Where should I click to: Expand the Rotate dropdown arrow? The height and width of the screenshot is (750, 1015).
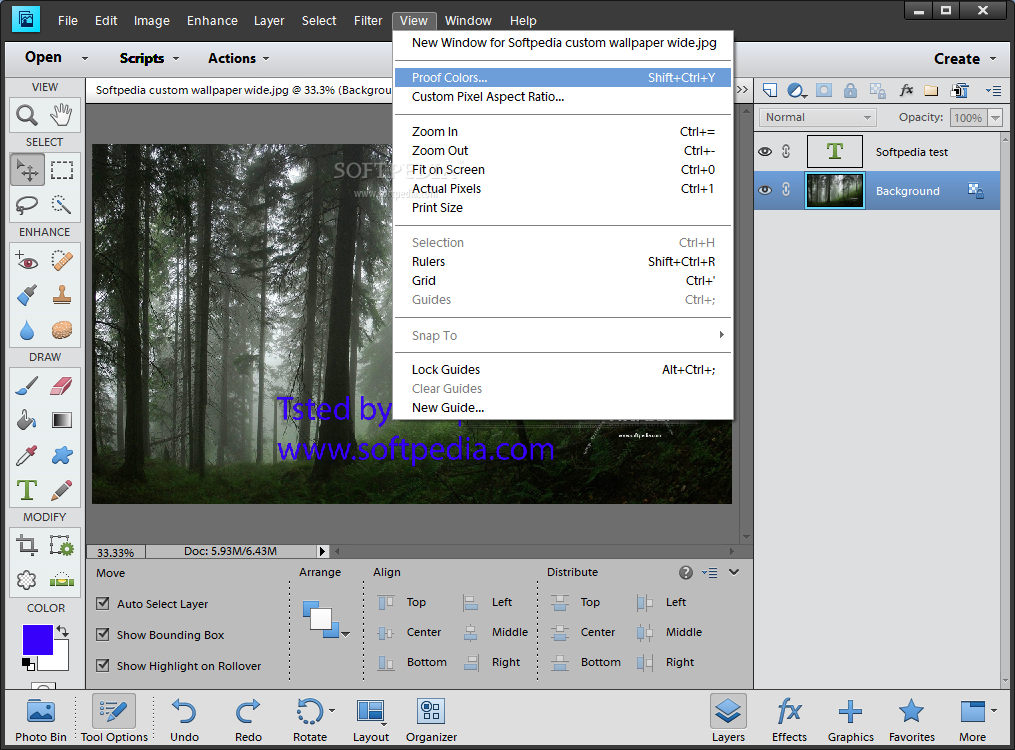coord(332,711)
